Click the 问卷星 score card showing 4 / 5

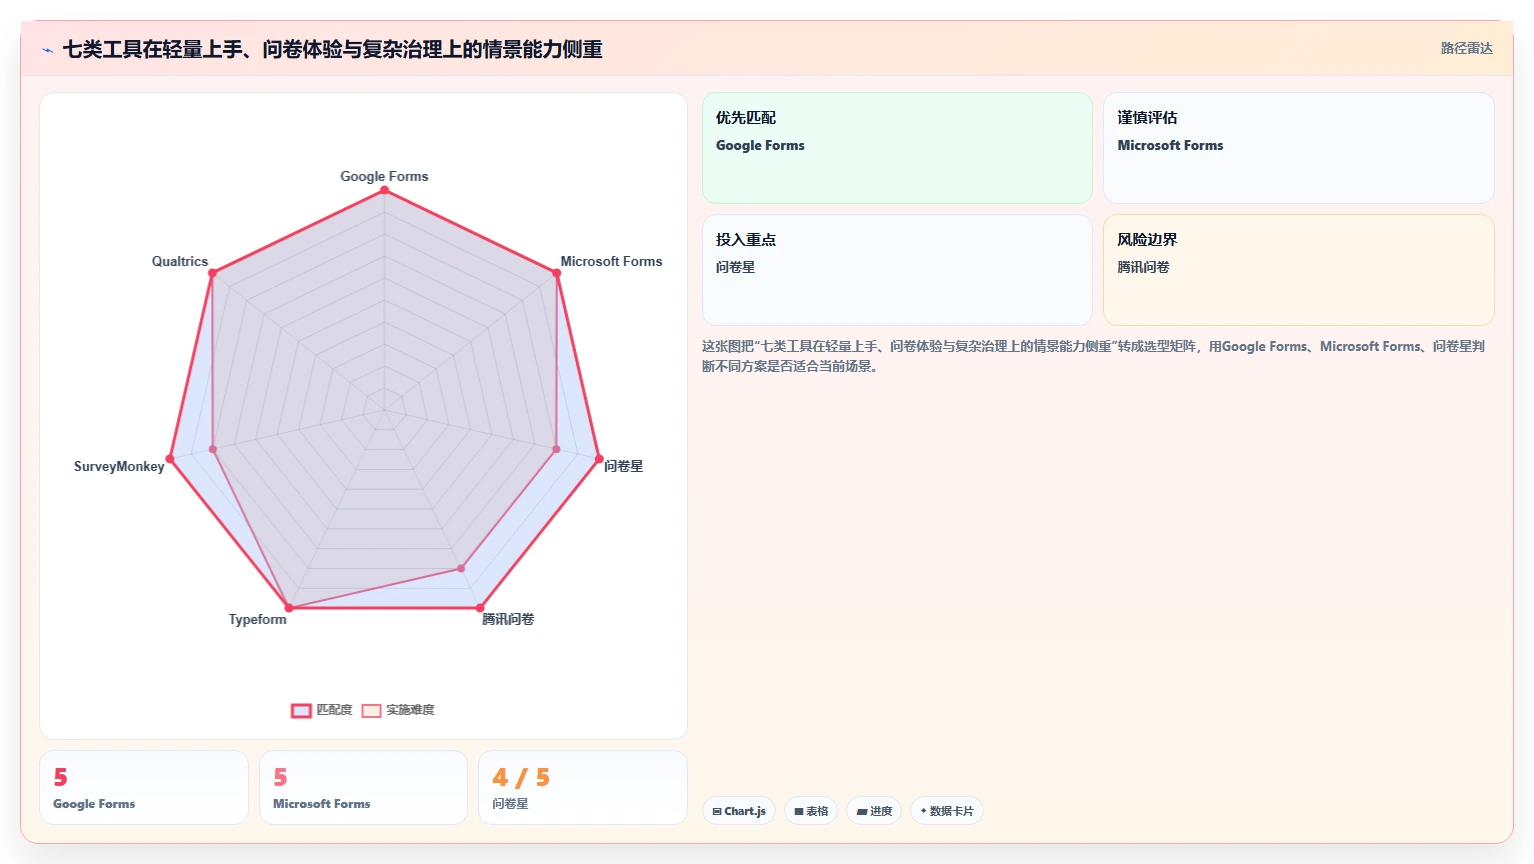point(583,788)
